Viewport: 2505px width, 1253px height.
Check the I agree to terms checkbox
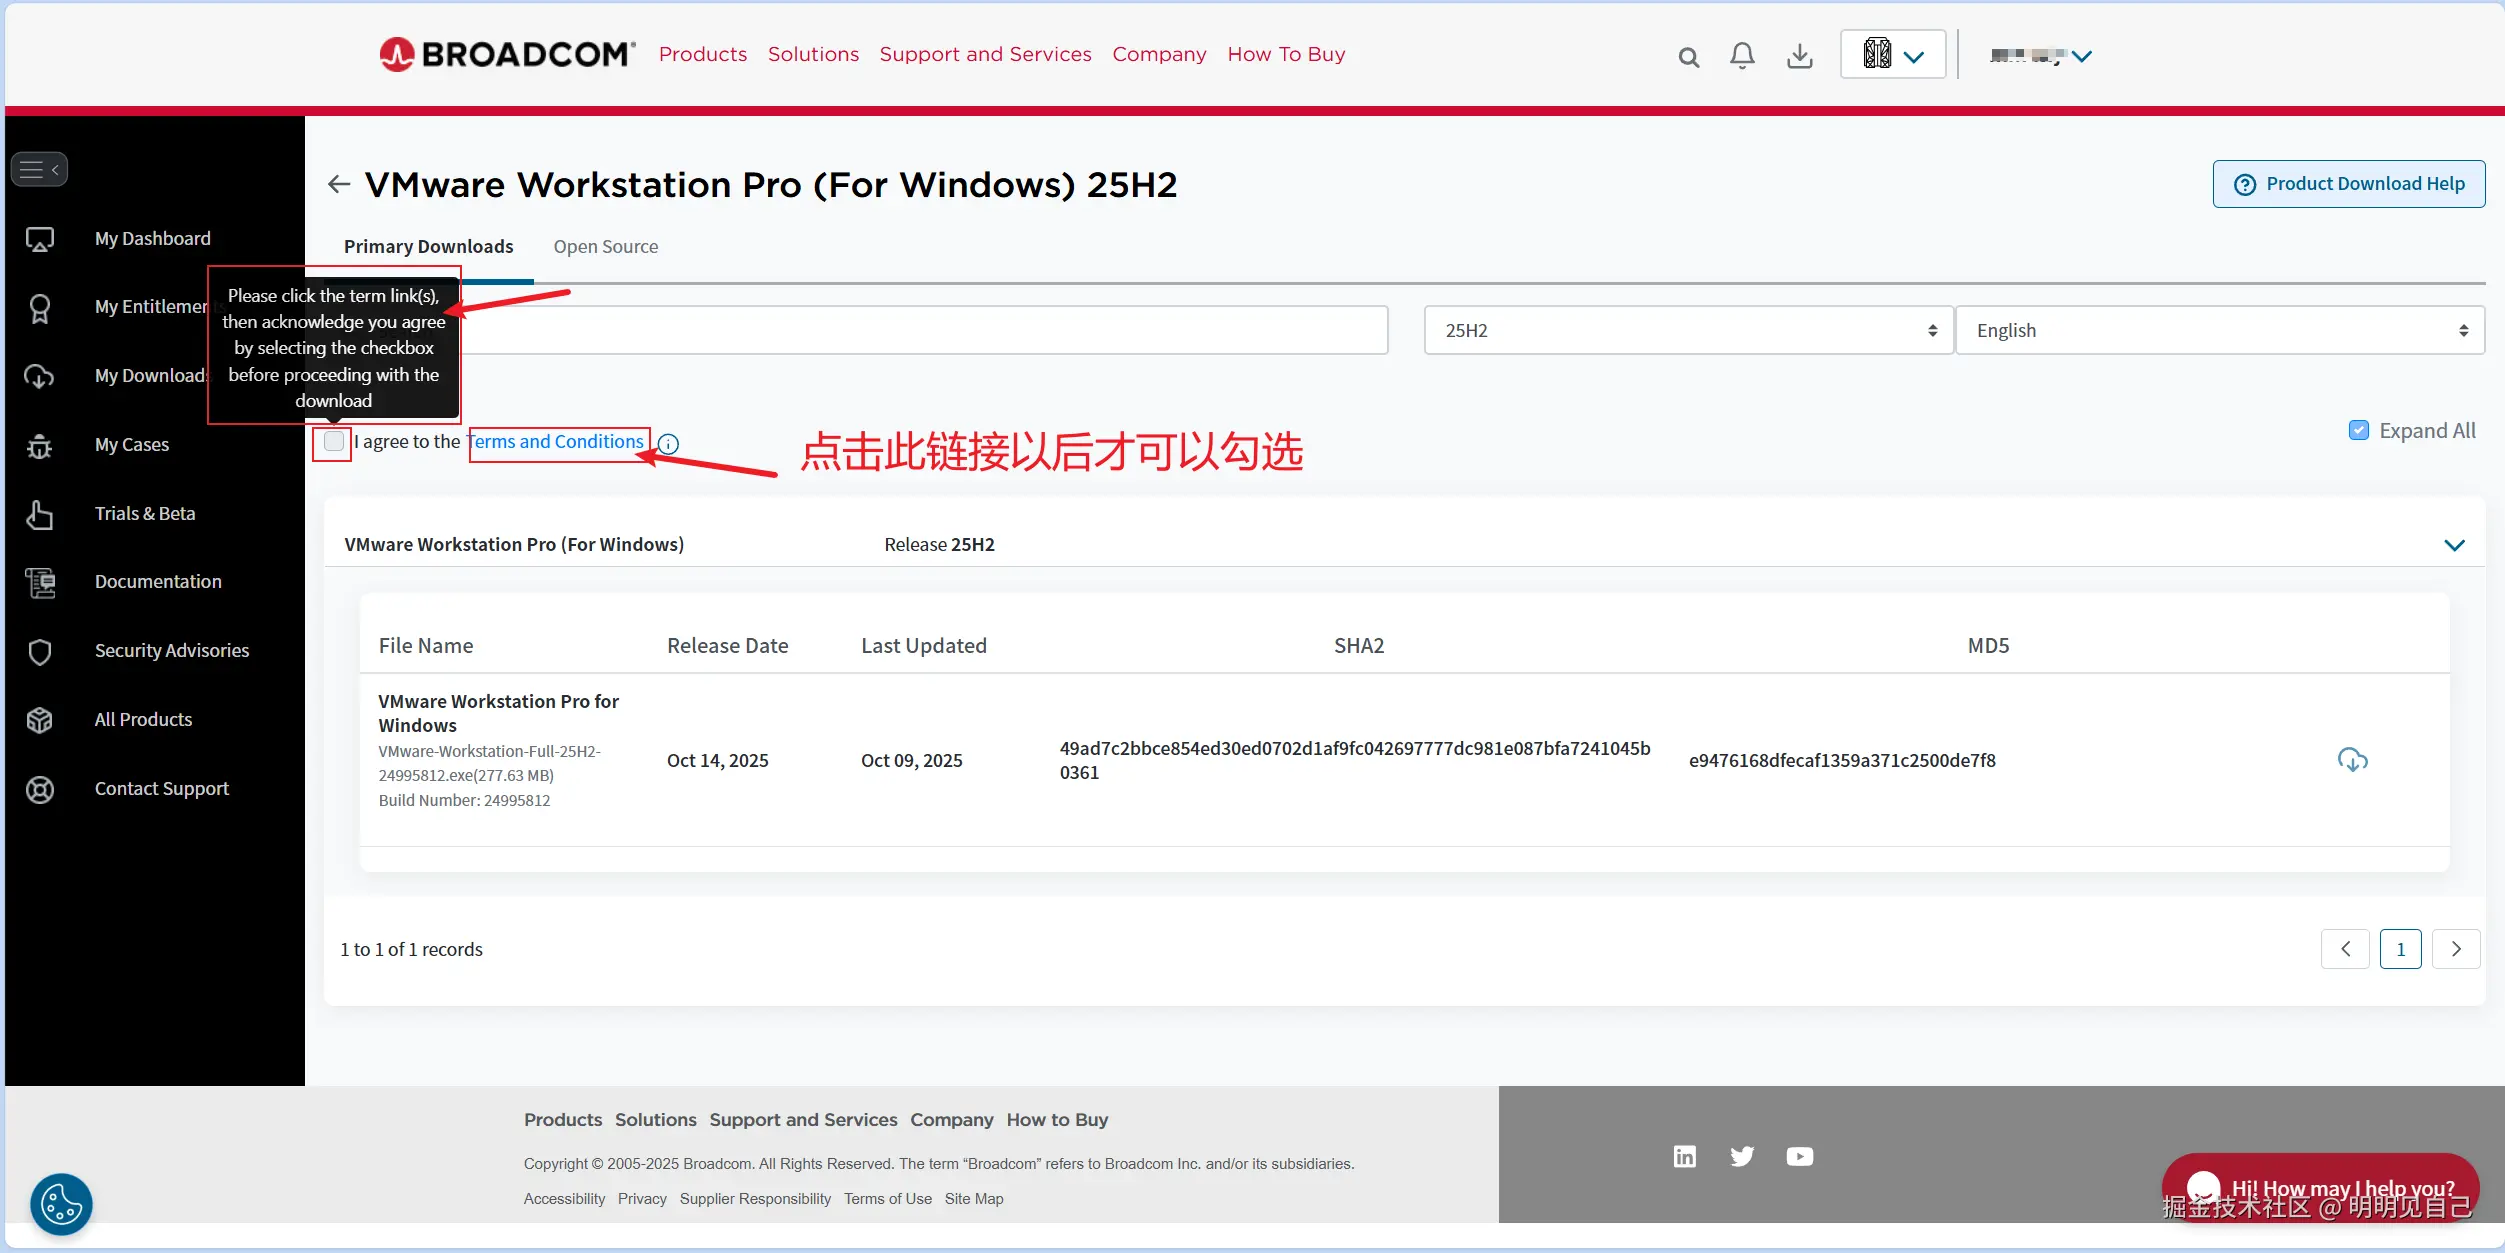[334, 441]
